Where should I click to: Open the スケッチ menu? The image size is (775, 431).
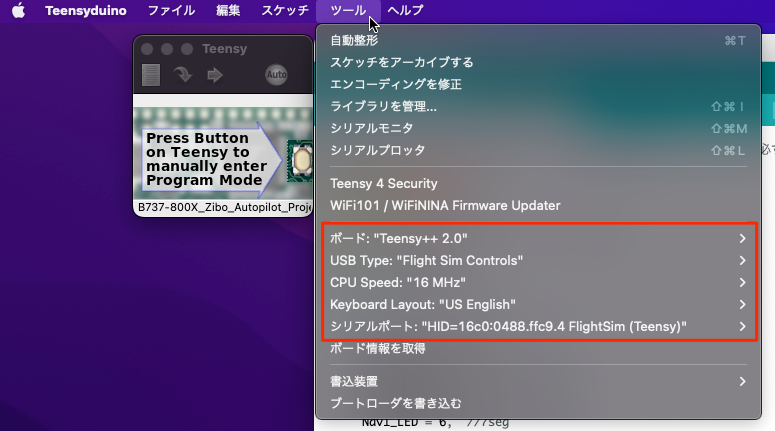285,10
